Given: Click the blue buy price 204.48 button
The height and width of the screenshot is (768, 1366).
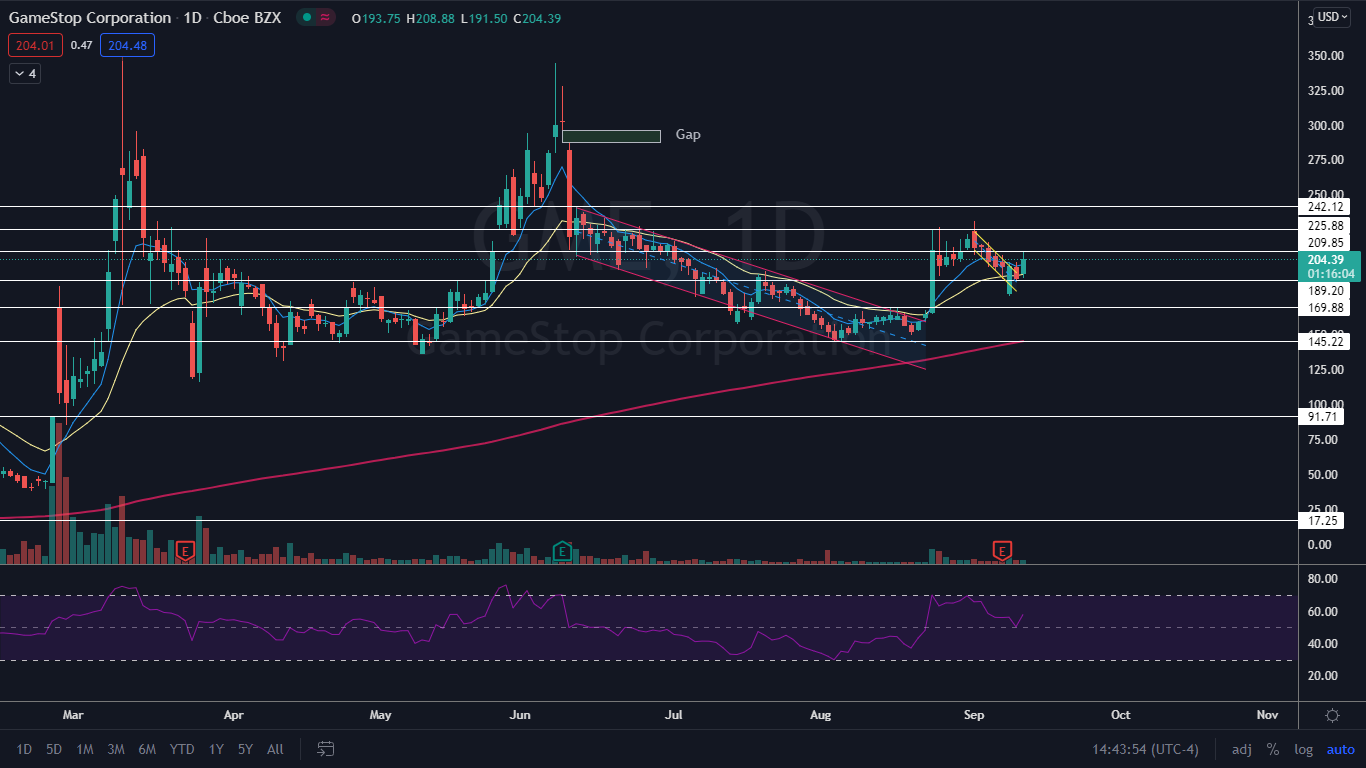Looking at the screenshot, I should click(127, 45).
